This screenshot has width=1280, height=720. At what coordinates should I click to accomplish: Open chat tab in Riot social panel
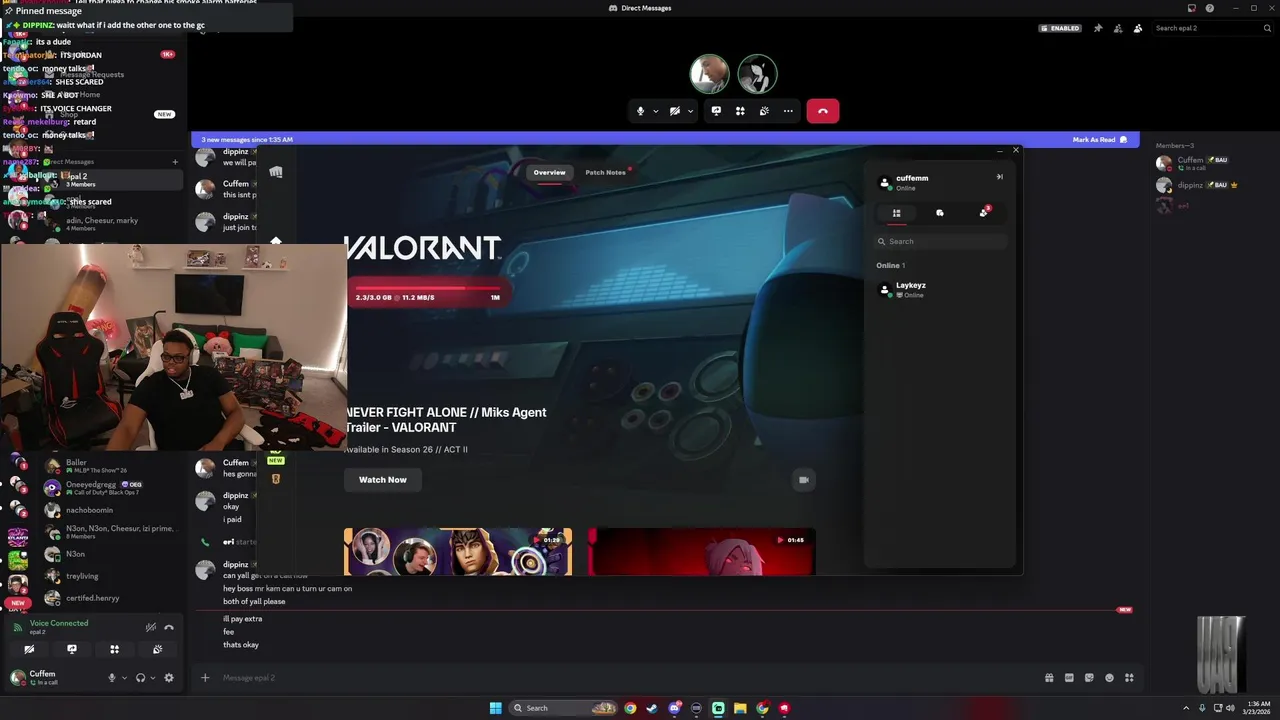940,213
